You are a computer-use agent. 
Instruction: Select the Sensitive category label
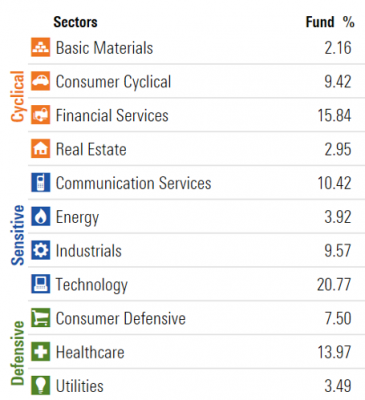pyautogui.click(x=17, y=235)
